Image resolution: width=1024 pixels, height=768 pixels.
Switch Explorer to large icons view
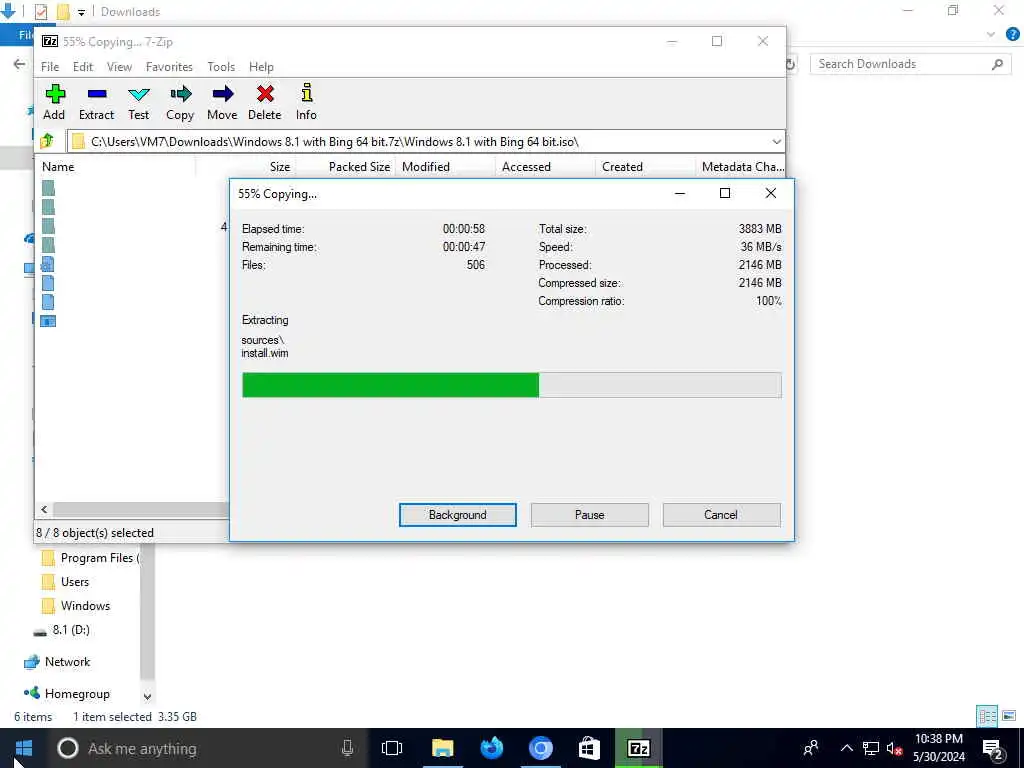[x=1009, y=716]
